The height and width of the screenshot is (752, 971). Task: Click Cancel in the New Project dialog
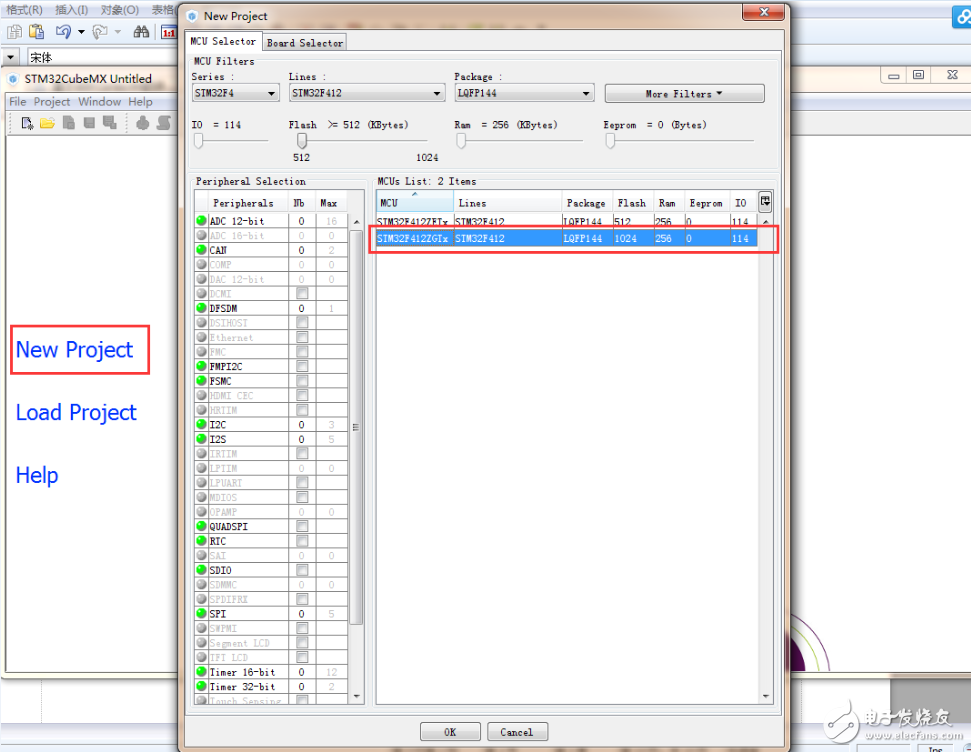pyautogui.click(x=516, y=732)
